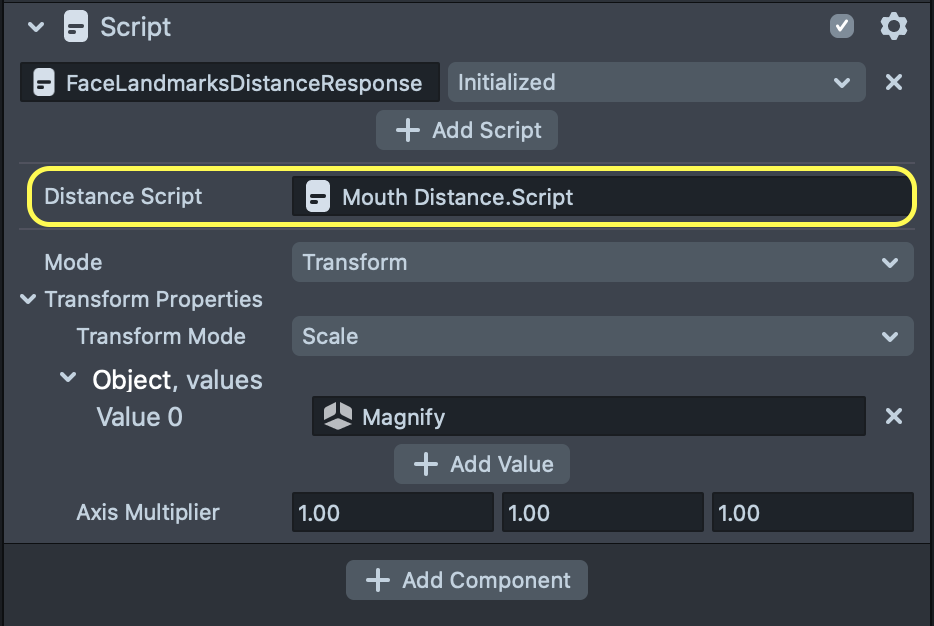Click the Script component header icon
The image size is (934, 626).
[75, 27]
